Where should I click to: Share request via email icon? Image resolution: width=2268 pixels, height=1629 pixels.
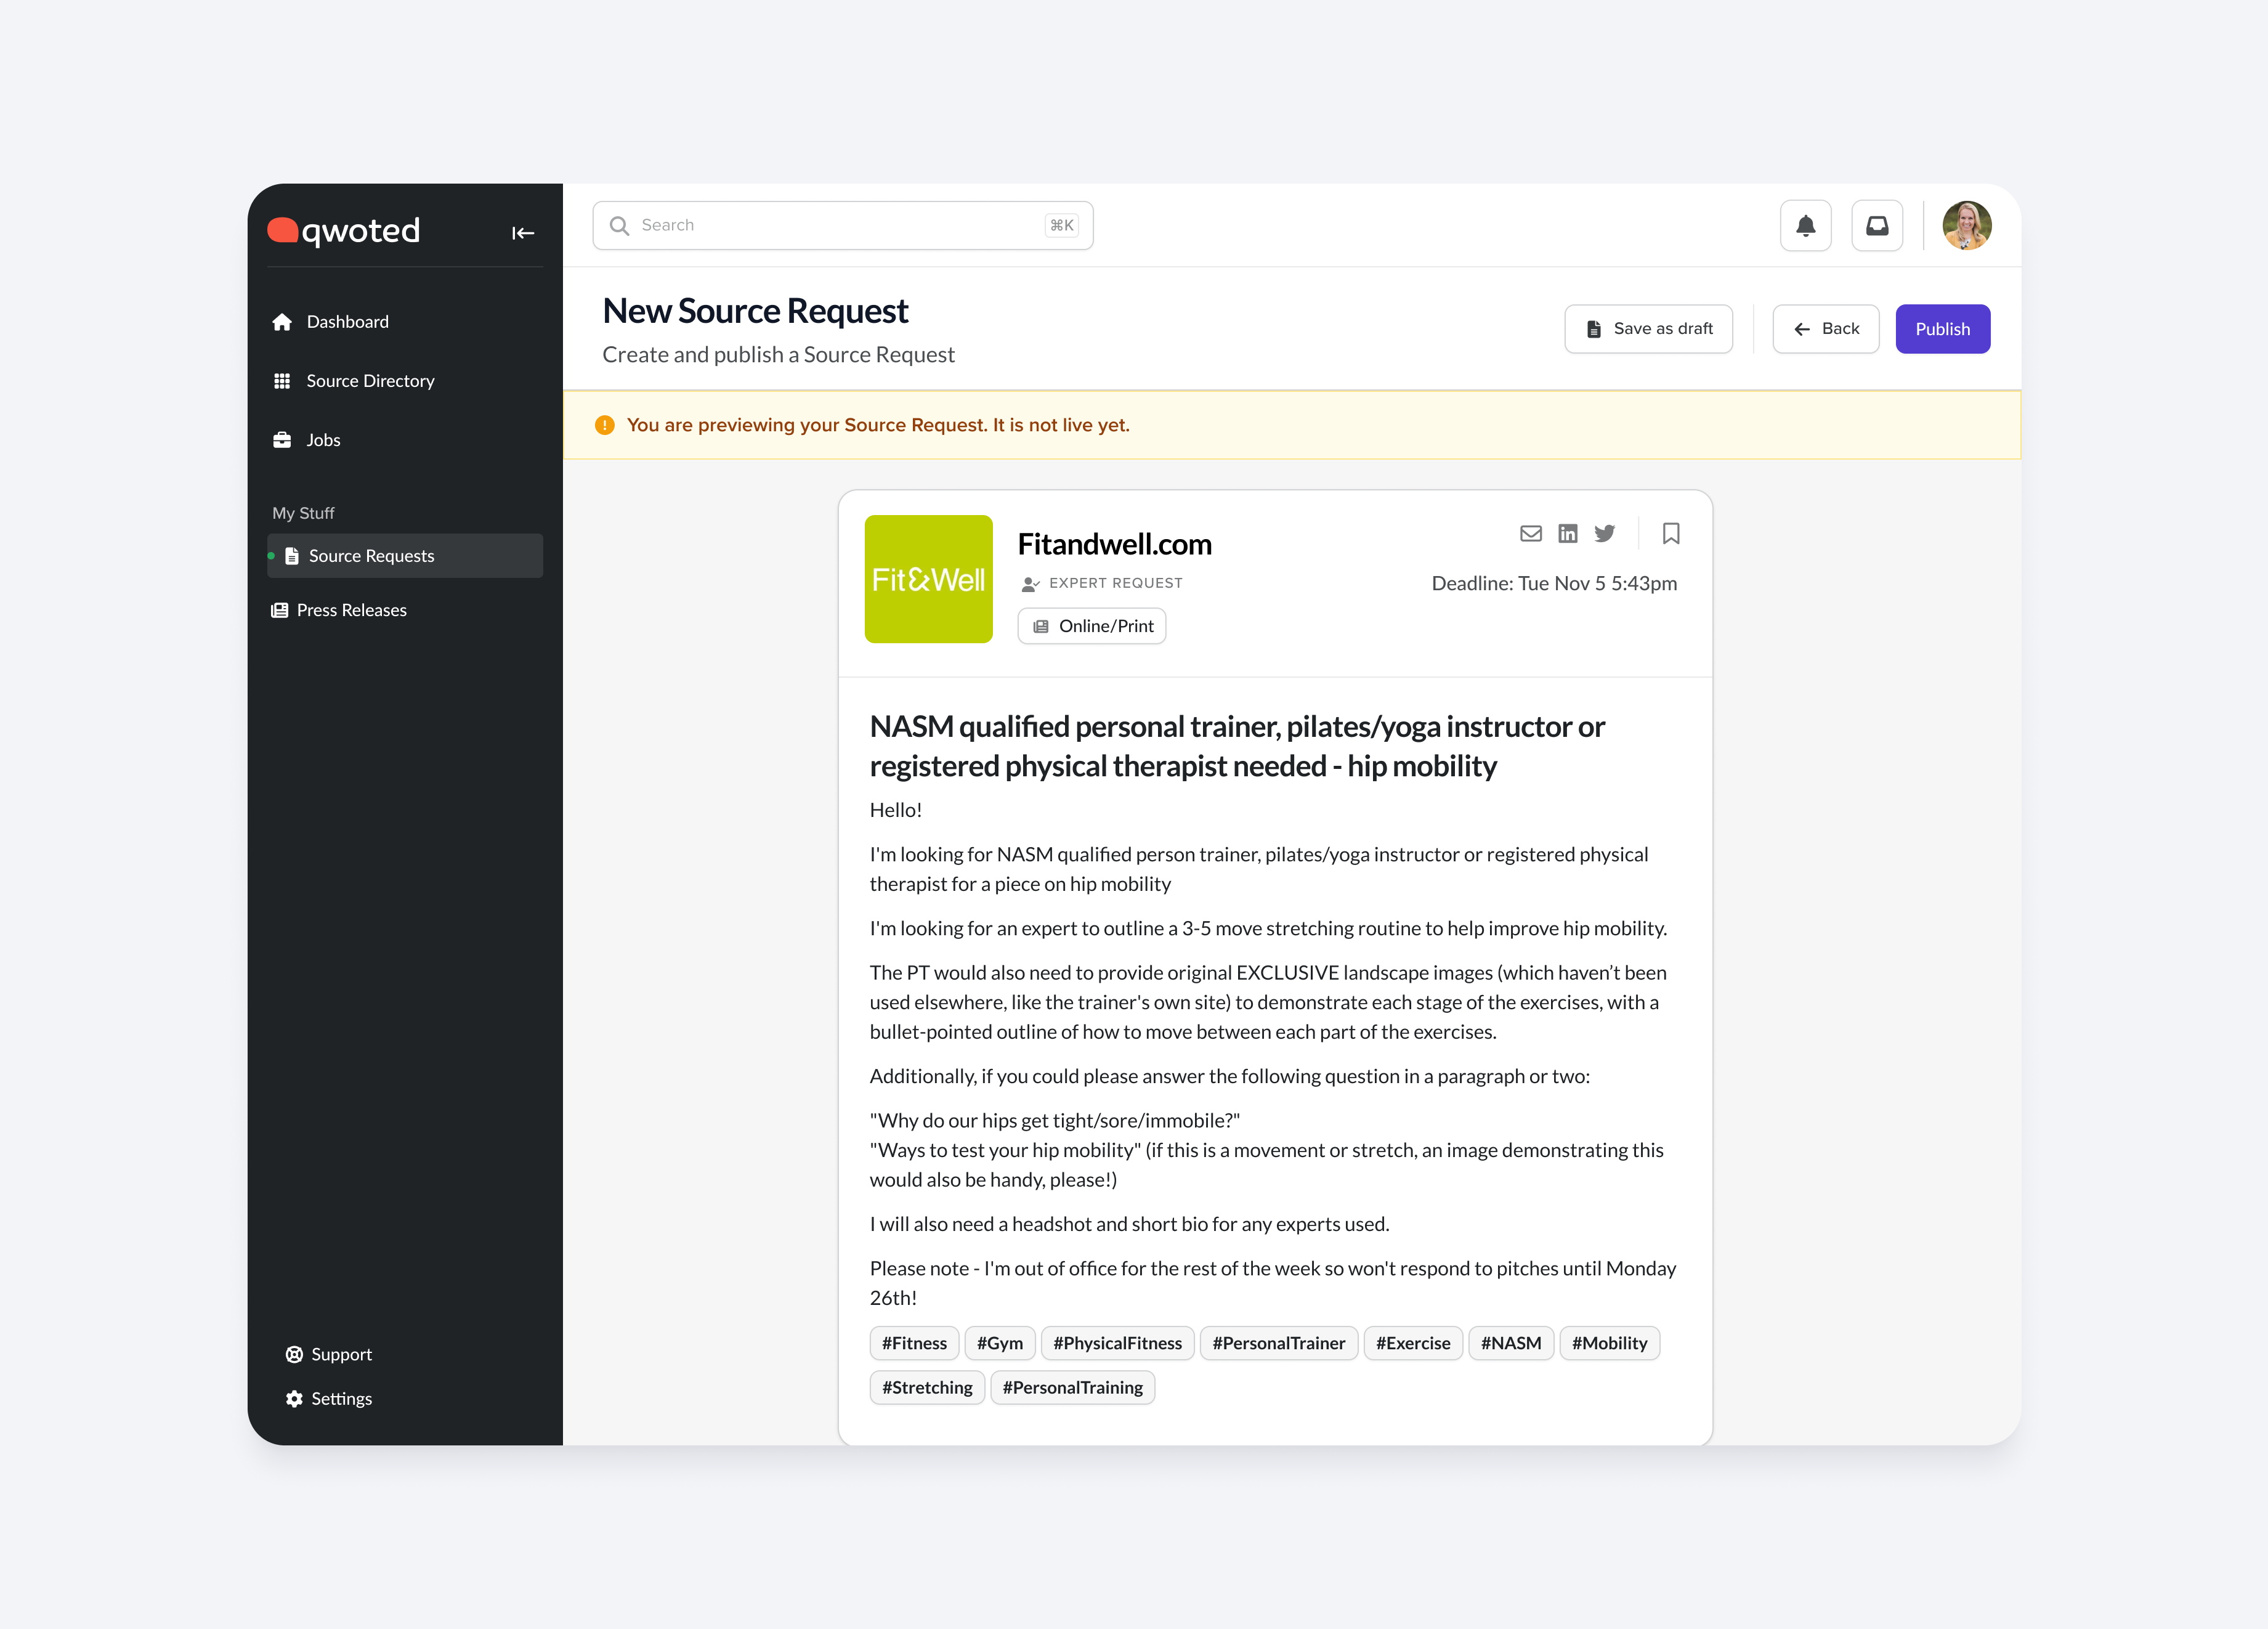tap(1530, 534)
